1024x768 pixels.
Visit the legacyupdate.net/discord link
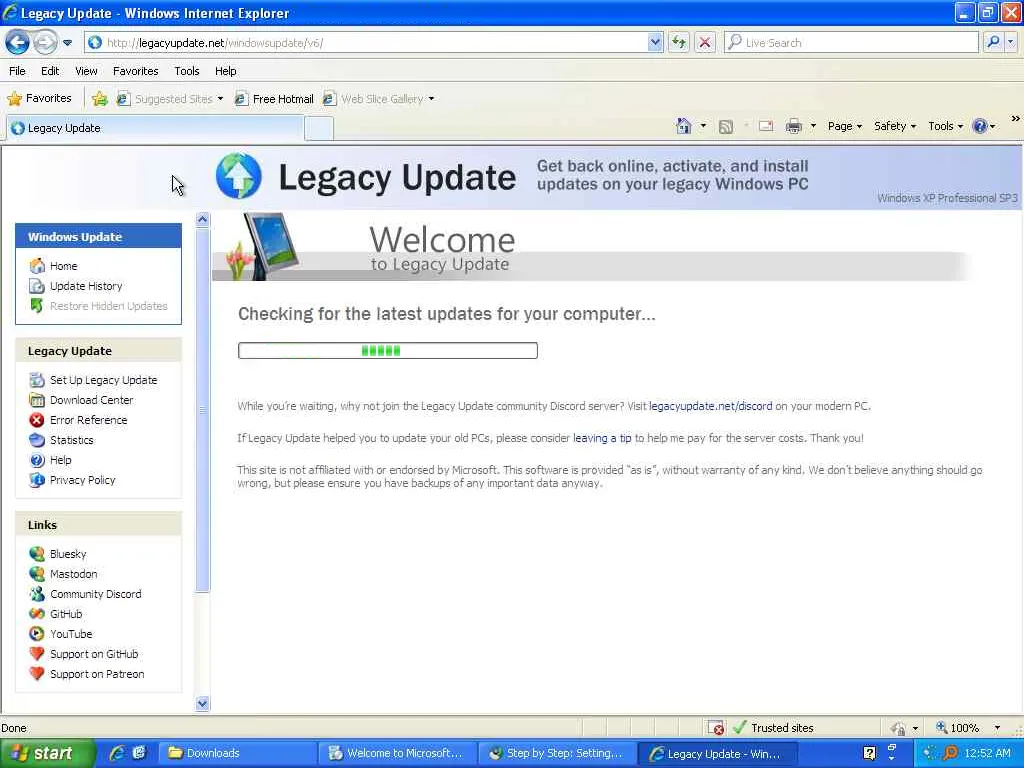coord(711,406)
